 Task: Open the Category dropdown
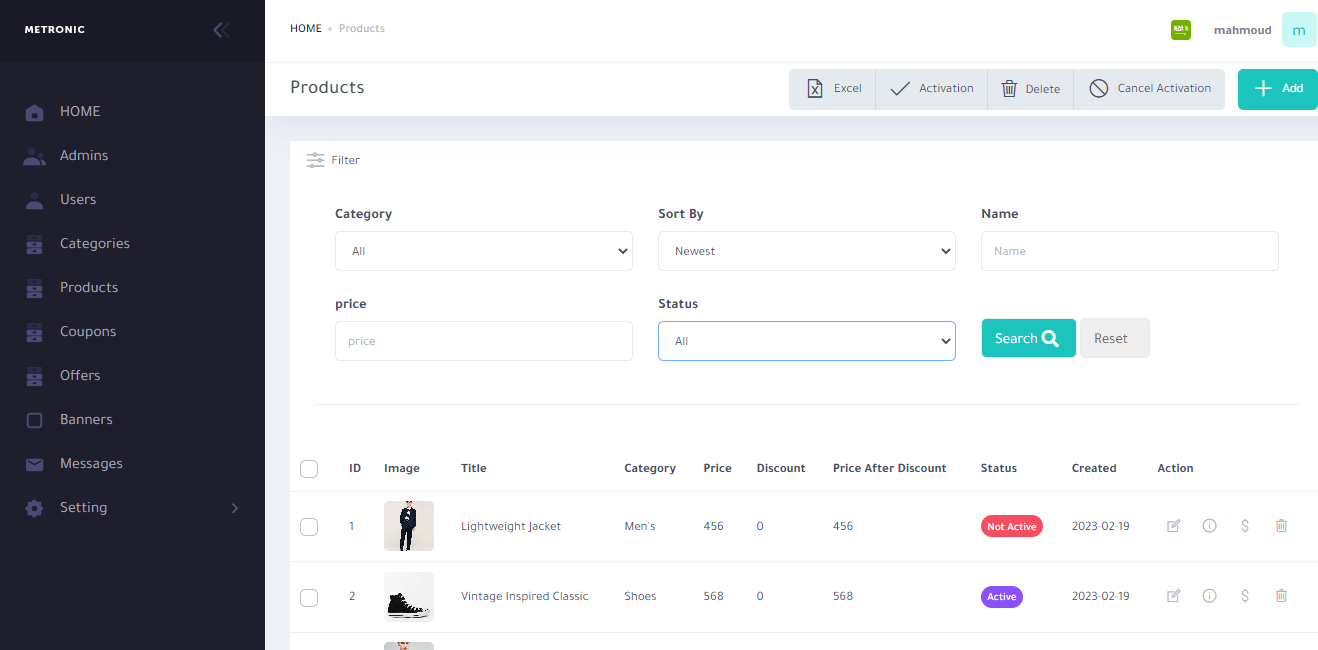pos(484,251)
